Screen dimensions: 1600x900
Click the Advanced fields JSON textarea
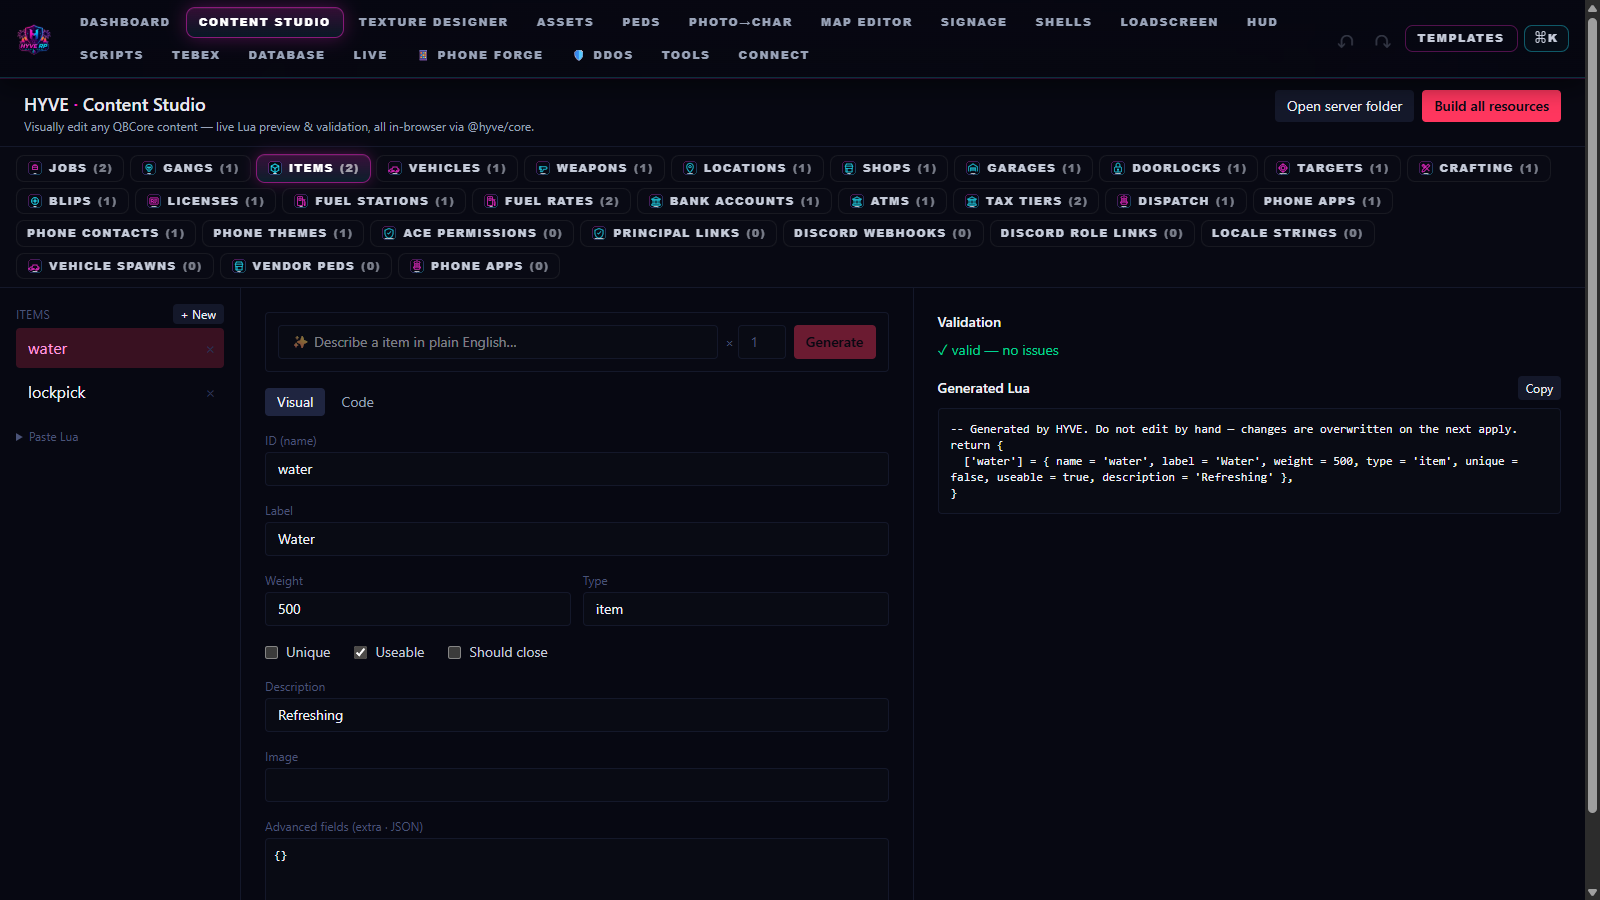577,869
